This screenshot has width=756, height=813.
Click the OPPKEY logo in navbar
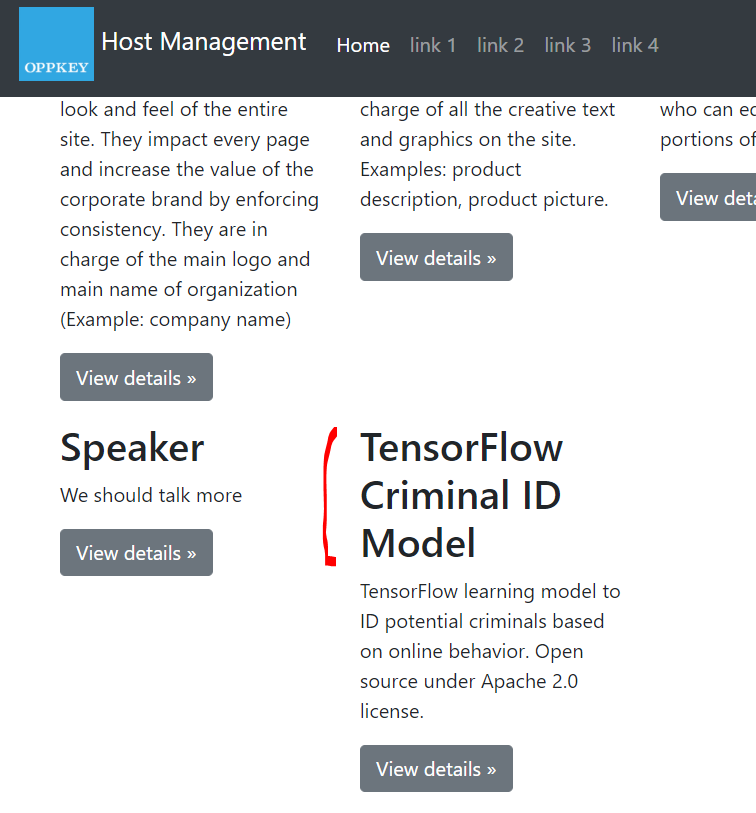coord(57,44)
